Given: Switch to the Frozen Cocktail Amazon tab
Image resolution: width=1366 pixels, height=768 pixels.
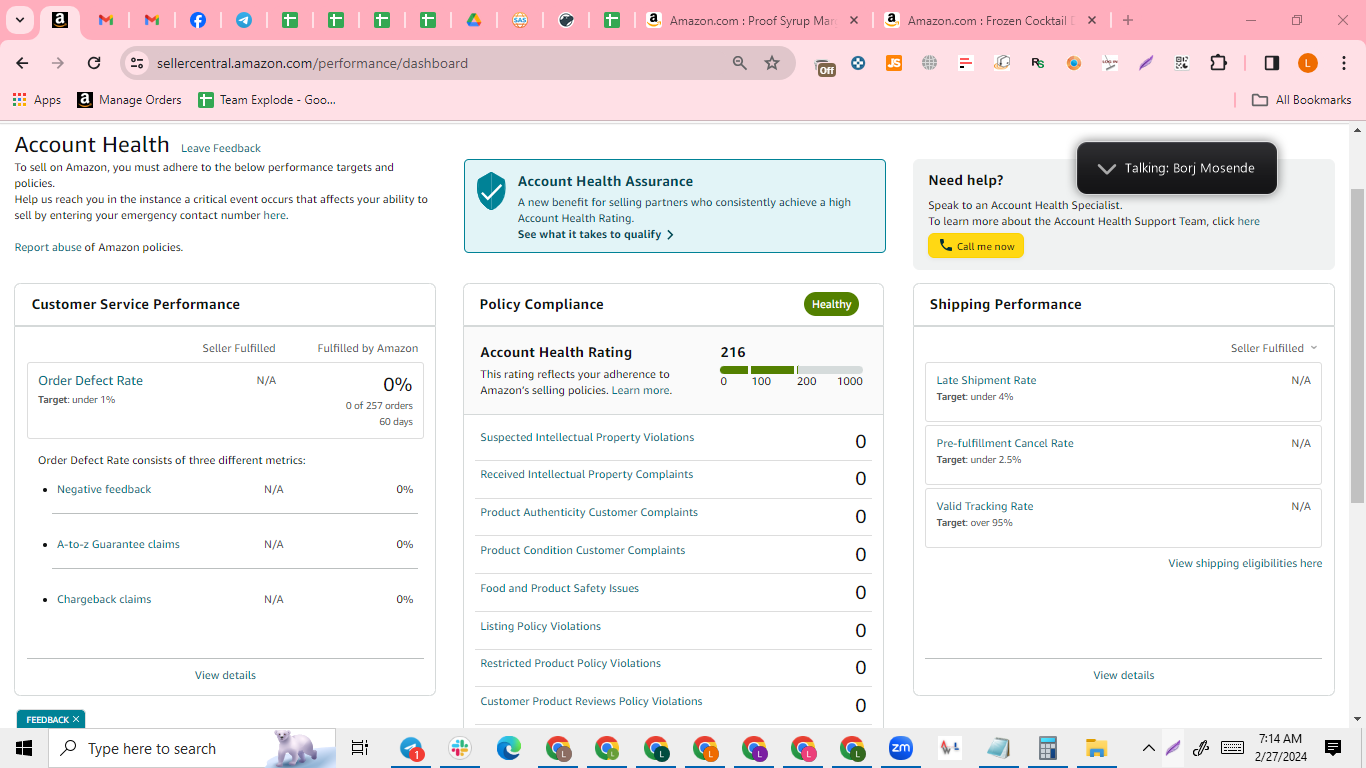Looking at the screenshot, I should click(x=992, y=20).
